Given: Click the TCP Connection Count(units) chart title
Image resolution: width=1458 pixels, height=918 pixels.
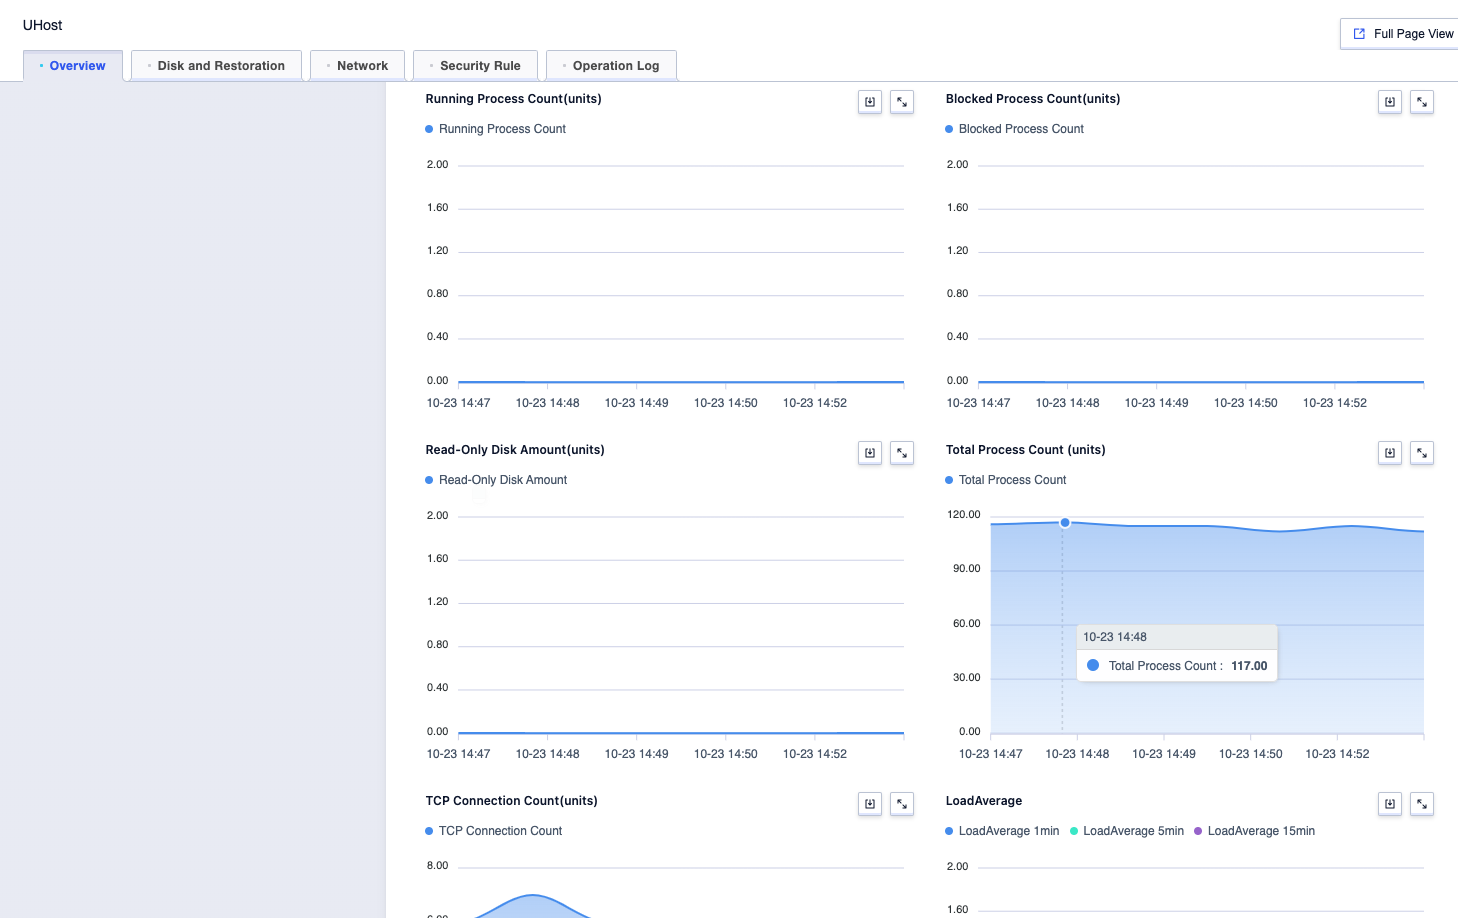Looking at the screenshot, I should click(x=511, y=801).
